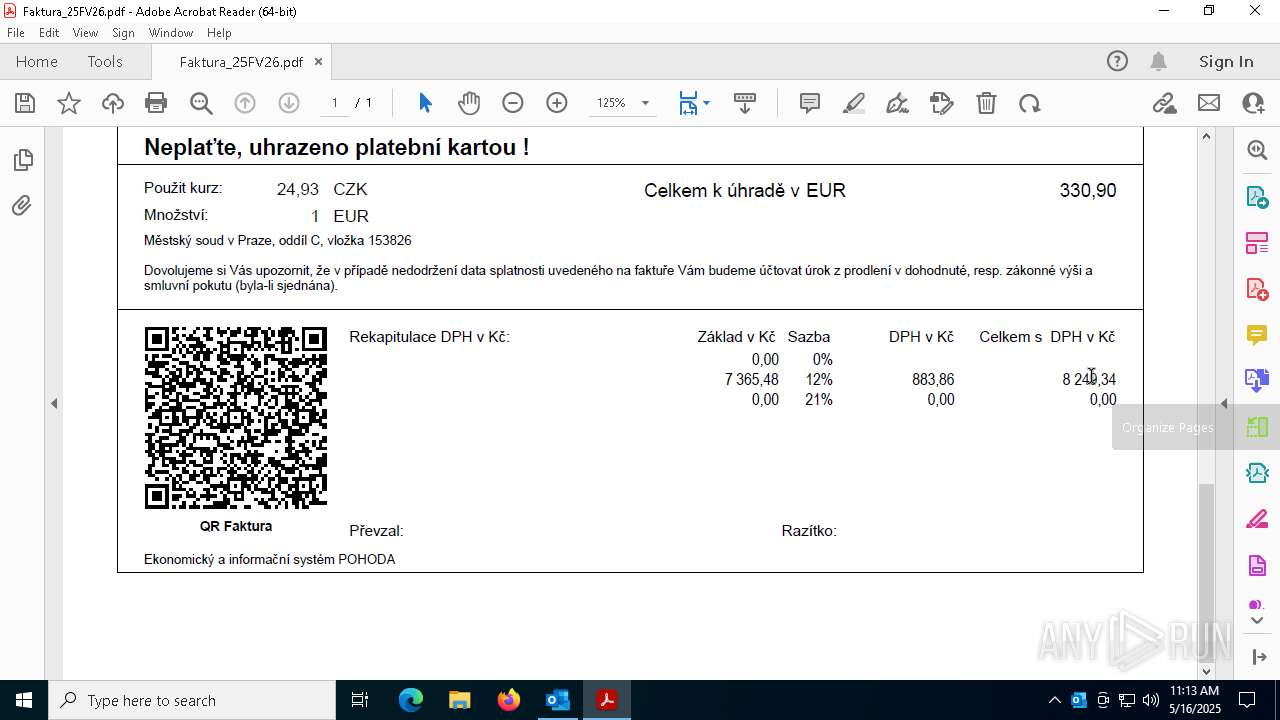Open Fill & Sign tool in right pane
The image size is (1280, 720).
tap(1257, 519)
